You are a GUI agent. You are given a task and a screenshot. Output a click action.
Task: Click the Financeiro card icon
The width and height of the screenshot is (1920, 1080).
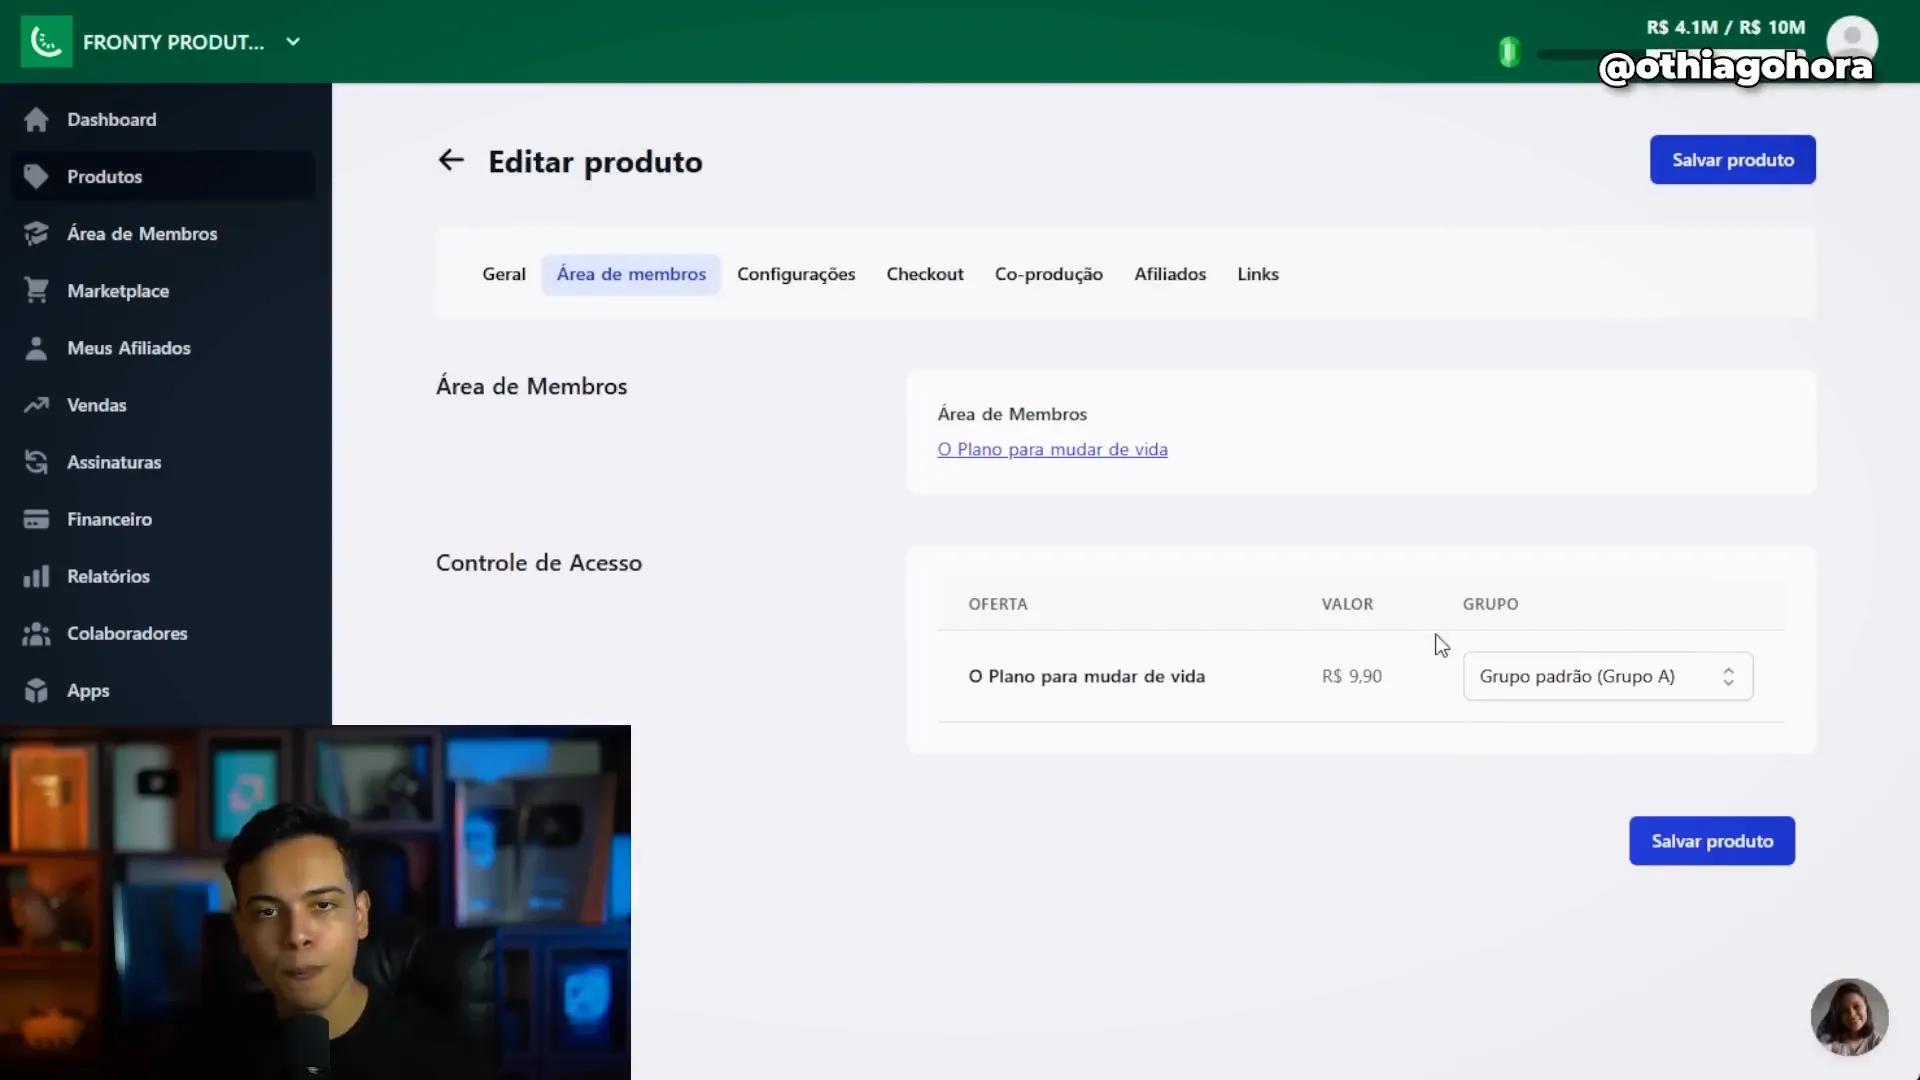(36, 519)
